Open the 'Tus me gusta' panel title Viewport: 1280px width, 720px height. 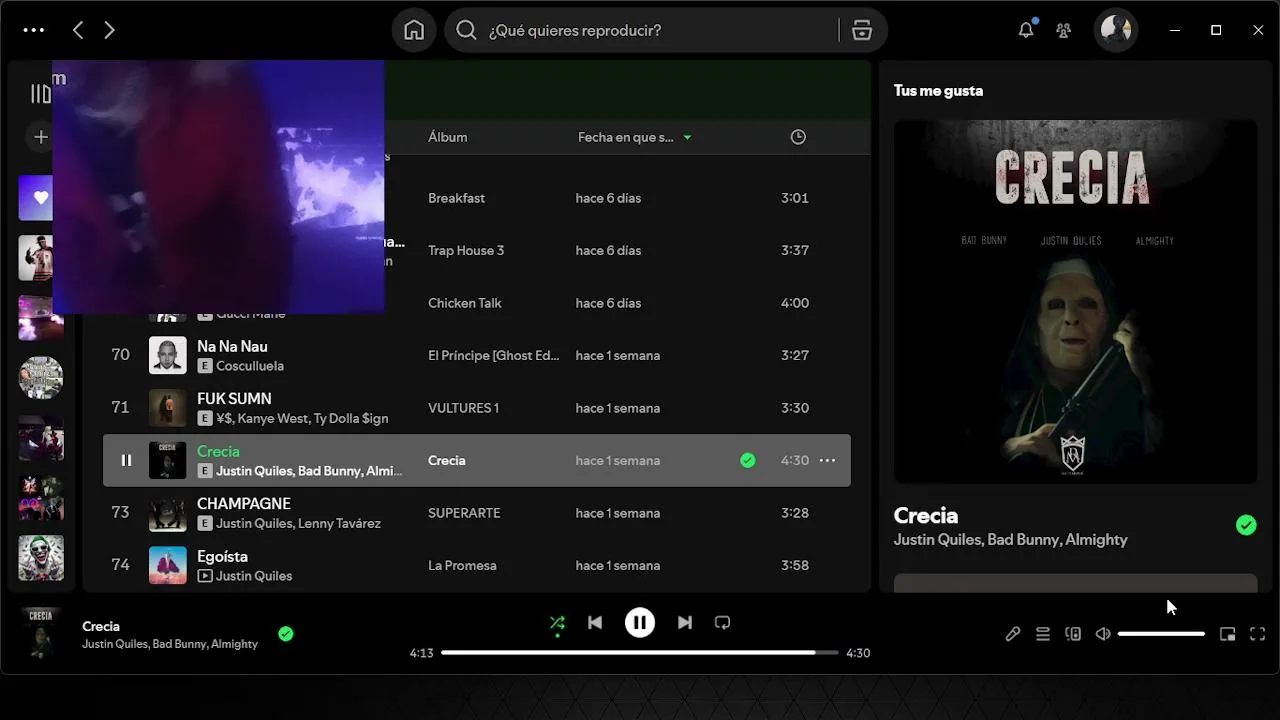click(938, 90)
